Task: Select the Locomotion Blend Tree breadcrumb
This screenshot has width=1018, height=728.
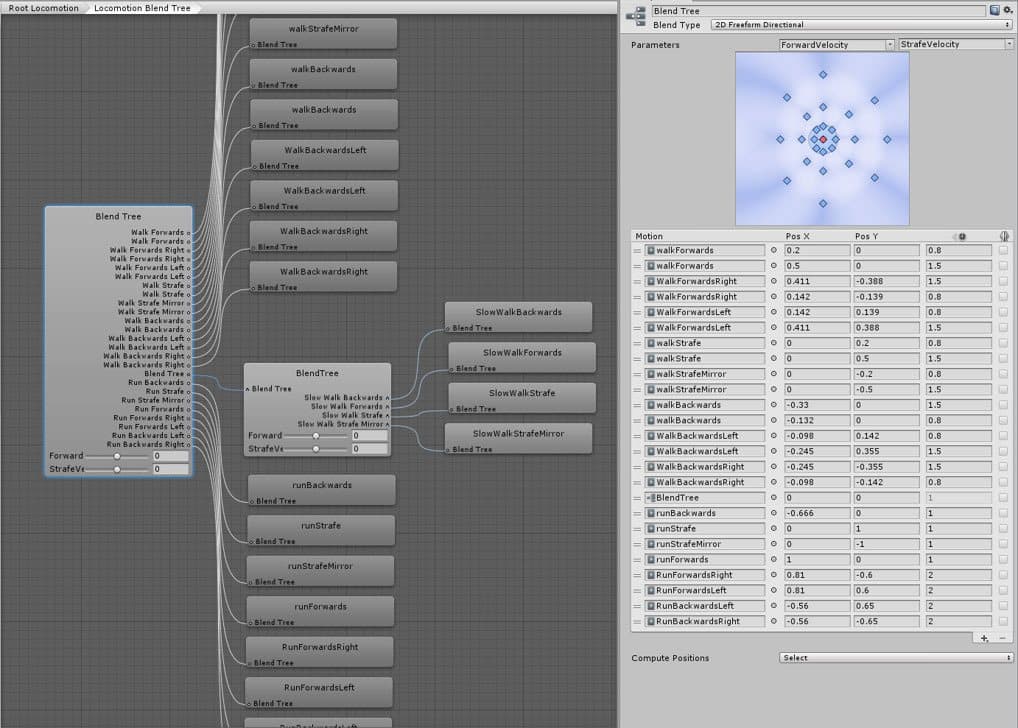Action: pyautogui.click(x=140, y=7)
